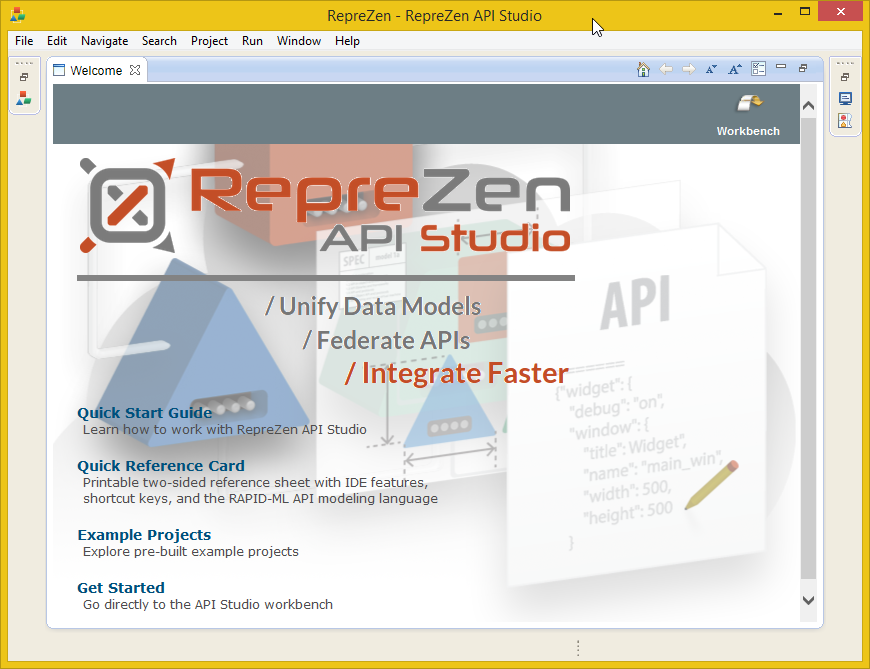This screenshot has width=870, height=669.
Task: Magnify font size with the large A icon
Action: tap(735, 69)
